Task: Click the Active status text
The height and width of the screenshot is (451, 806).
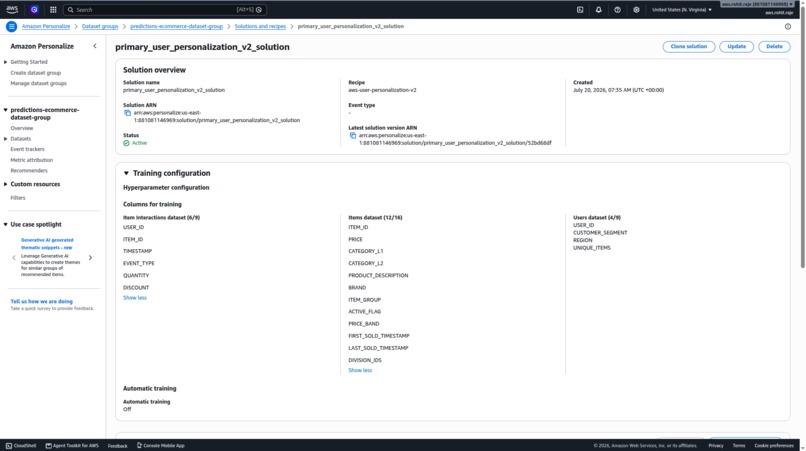Action: (139, 143)
